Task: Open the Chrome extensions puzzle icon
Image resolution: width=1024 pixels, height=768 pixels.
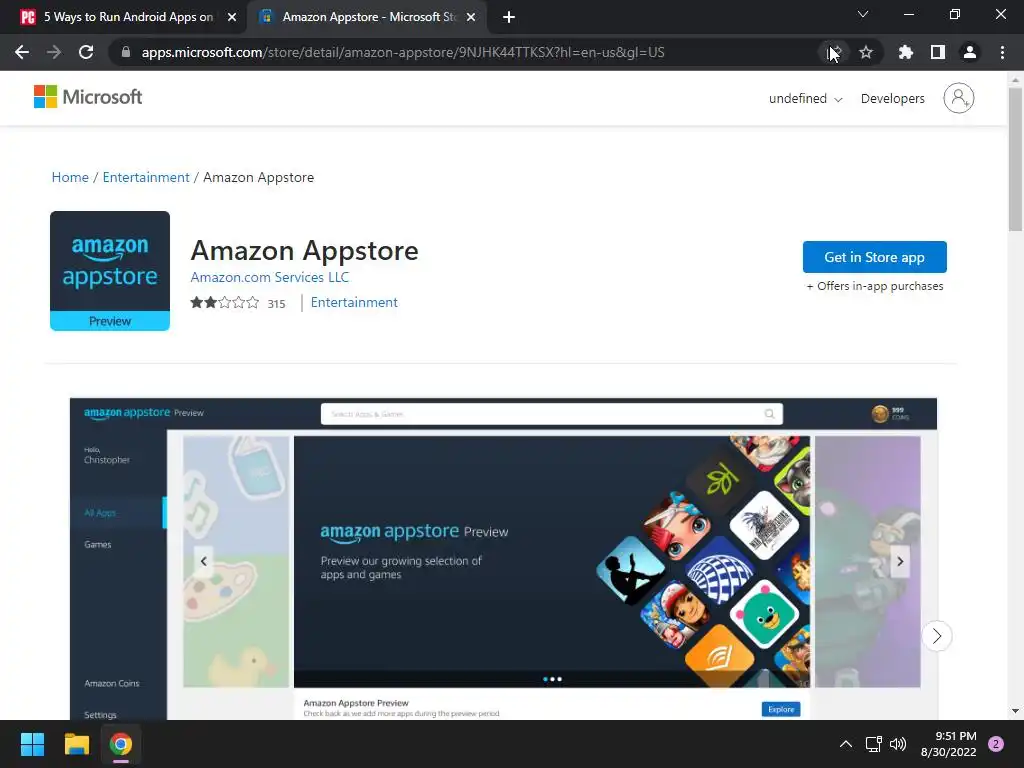Action: [x=905, y=52]
